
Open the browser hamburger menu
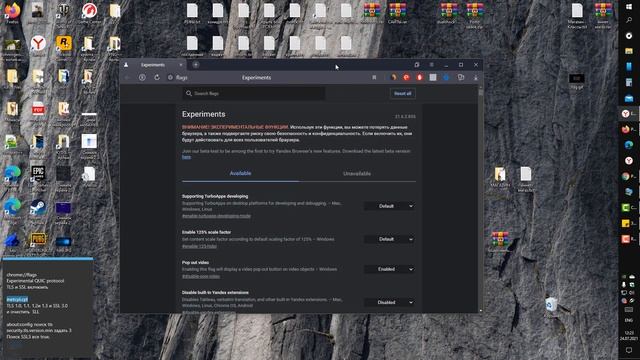click(x=431, y=64)
